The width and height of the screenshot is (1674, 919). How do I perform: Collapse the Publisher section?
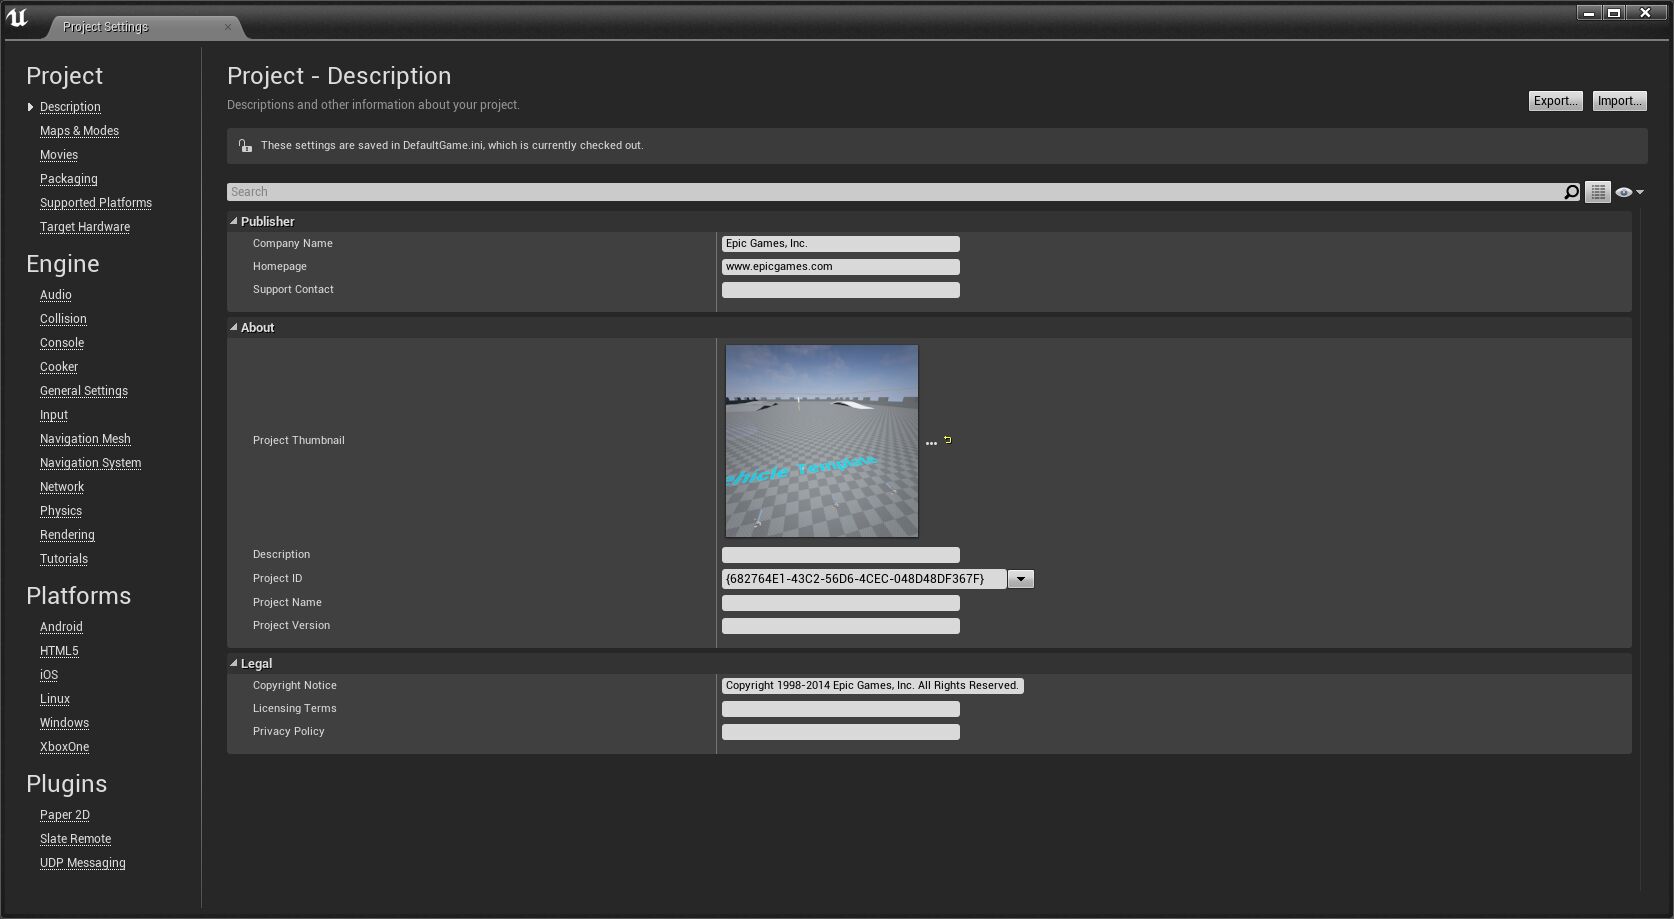pyautogui.click(x=233, y=221)
